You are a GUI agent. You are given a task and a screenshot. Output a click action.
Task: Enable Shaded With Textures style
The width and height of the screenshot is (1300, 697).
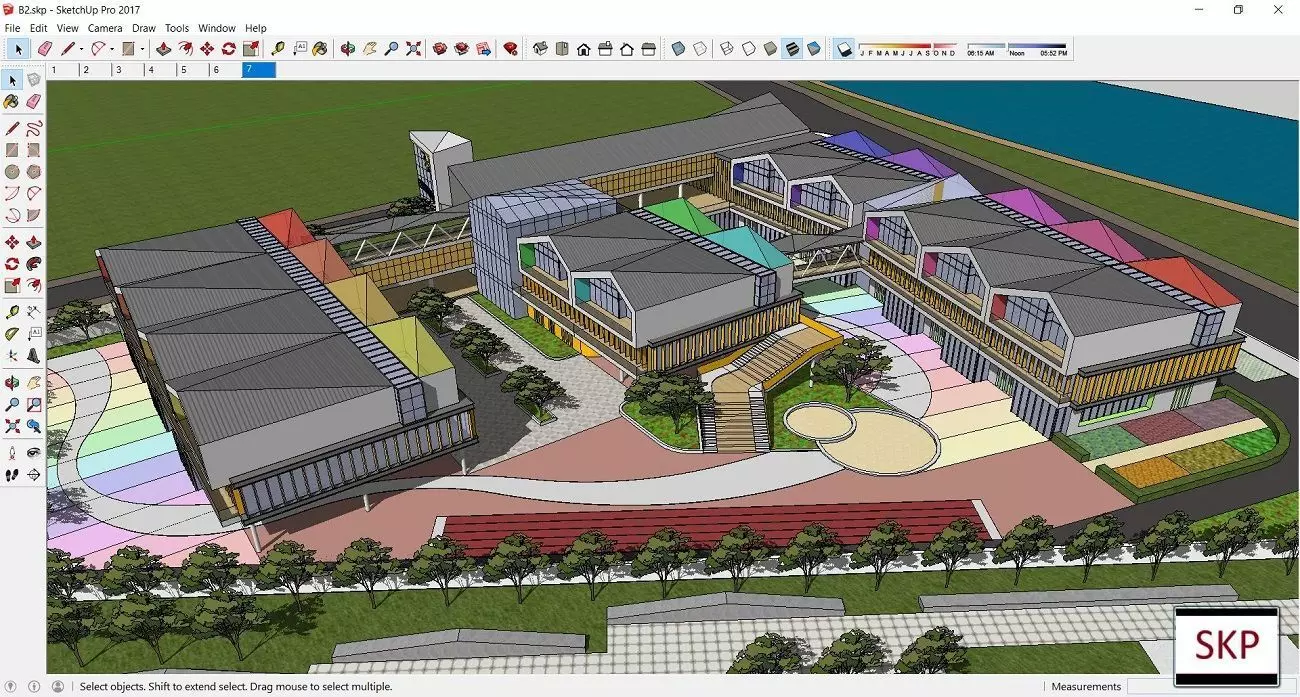(792, 48)
